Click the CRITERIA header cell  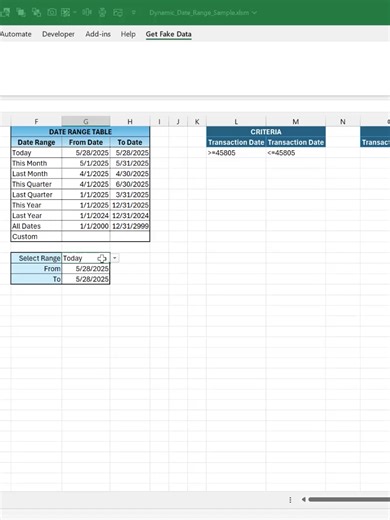266,132
